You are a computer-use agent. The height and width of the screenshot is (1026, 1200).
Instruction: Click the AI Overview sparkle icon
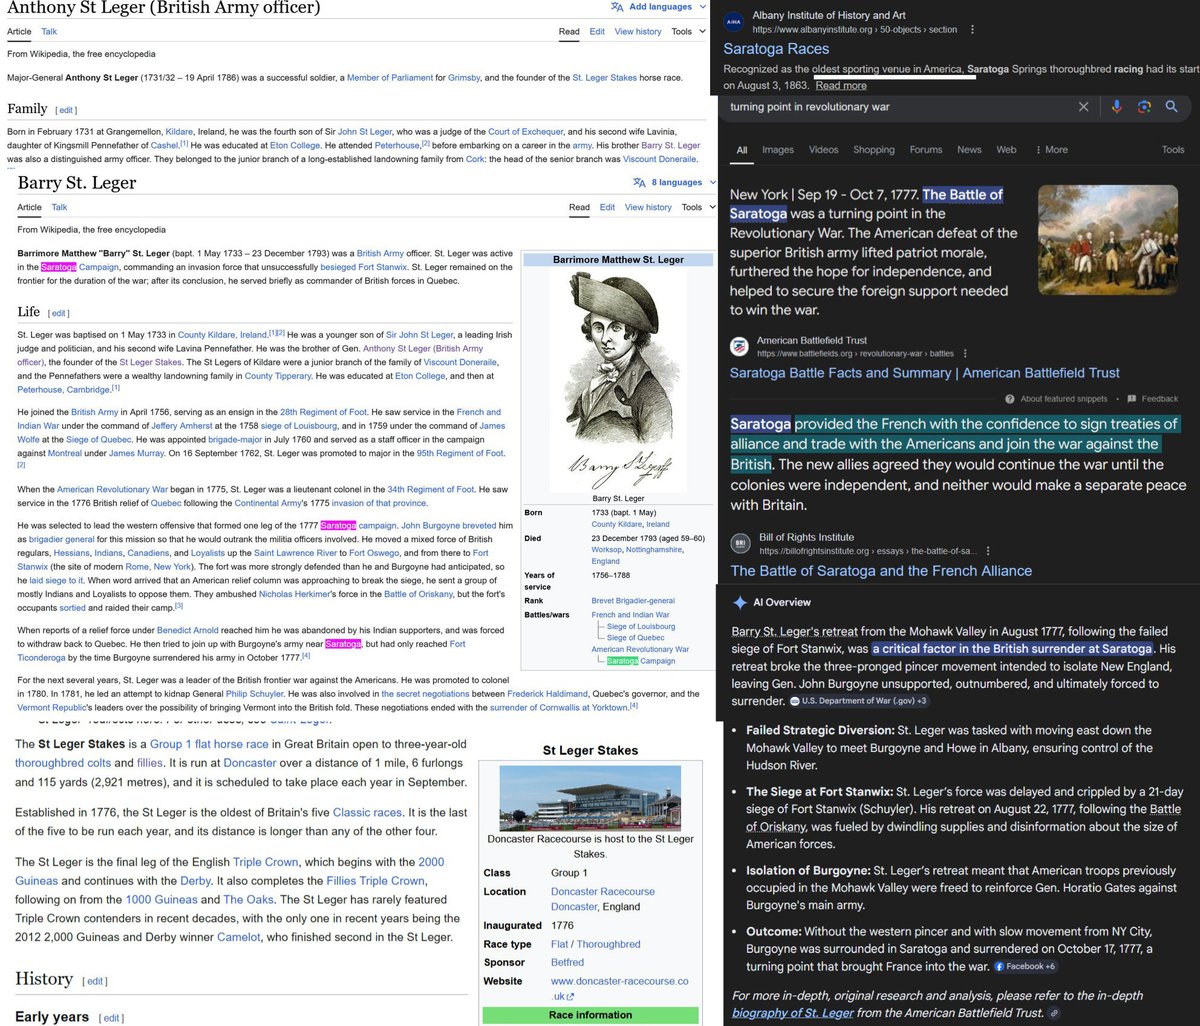click(x=740, y=603)
